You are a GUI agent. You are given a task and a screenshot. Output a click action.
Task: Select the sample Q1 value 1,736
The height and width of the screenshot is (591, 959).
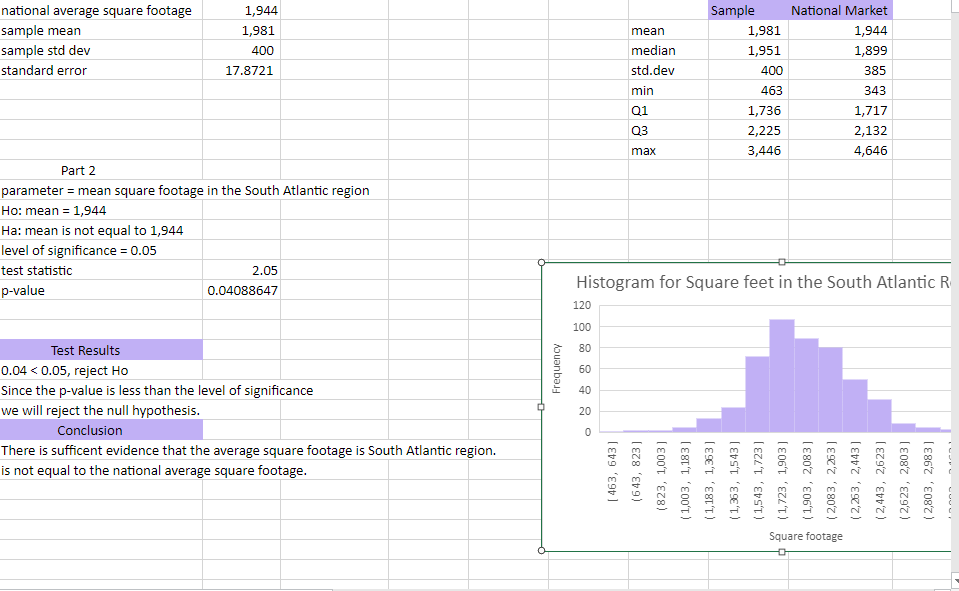click(x=748, y=110)
